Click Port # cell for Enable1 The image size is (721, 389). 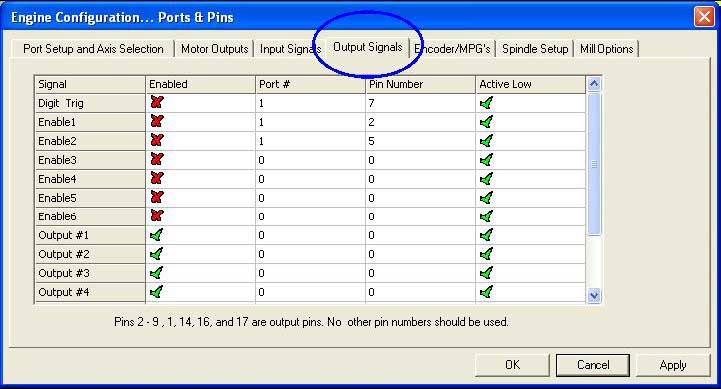click(310, 122)
